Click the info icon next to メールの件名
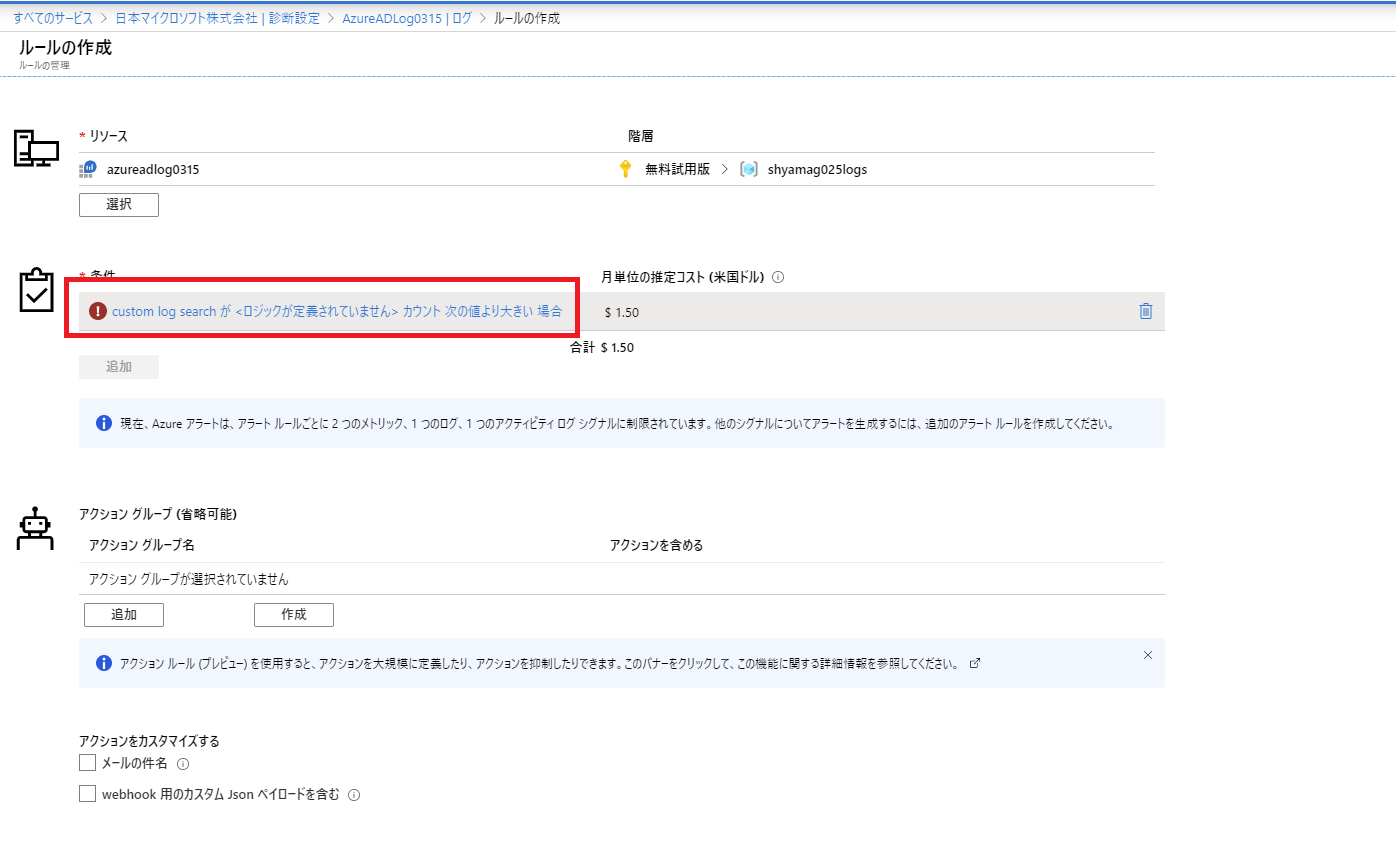1396x844 pixels. (183, 764)
